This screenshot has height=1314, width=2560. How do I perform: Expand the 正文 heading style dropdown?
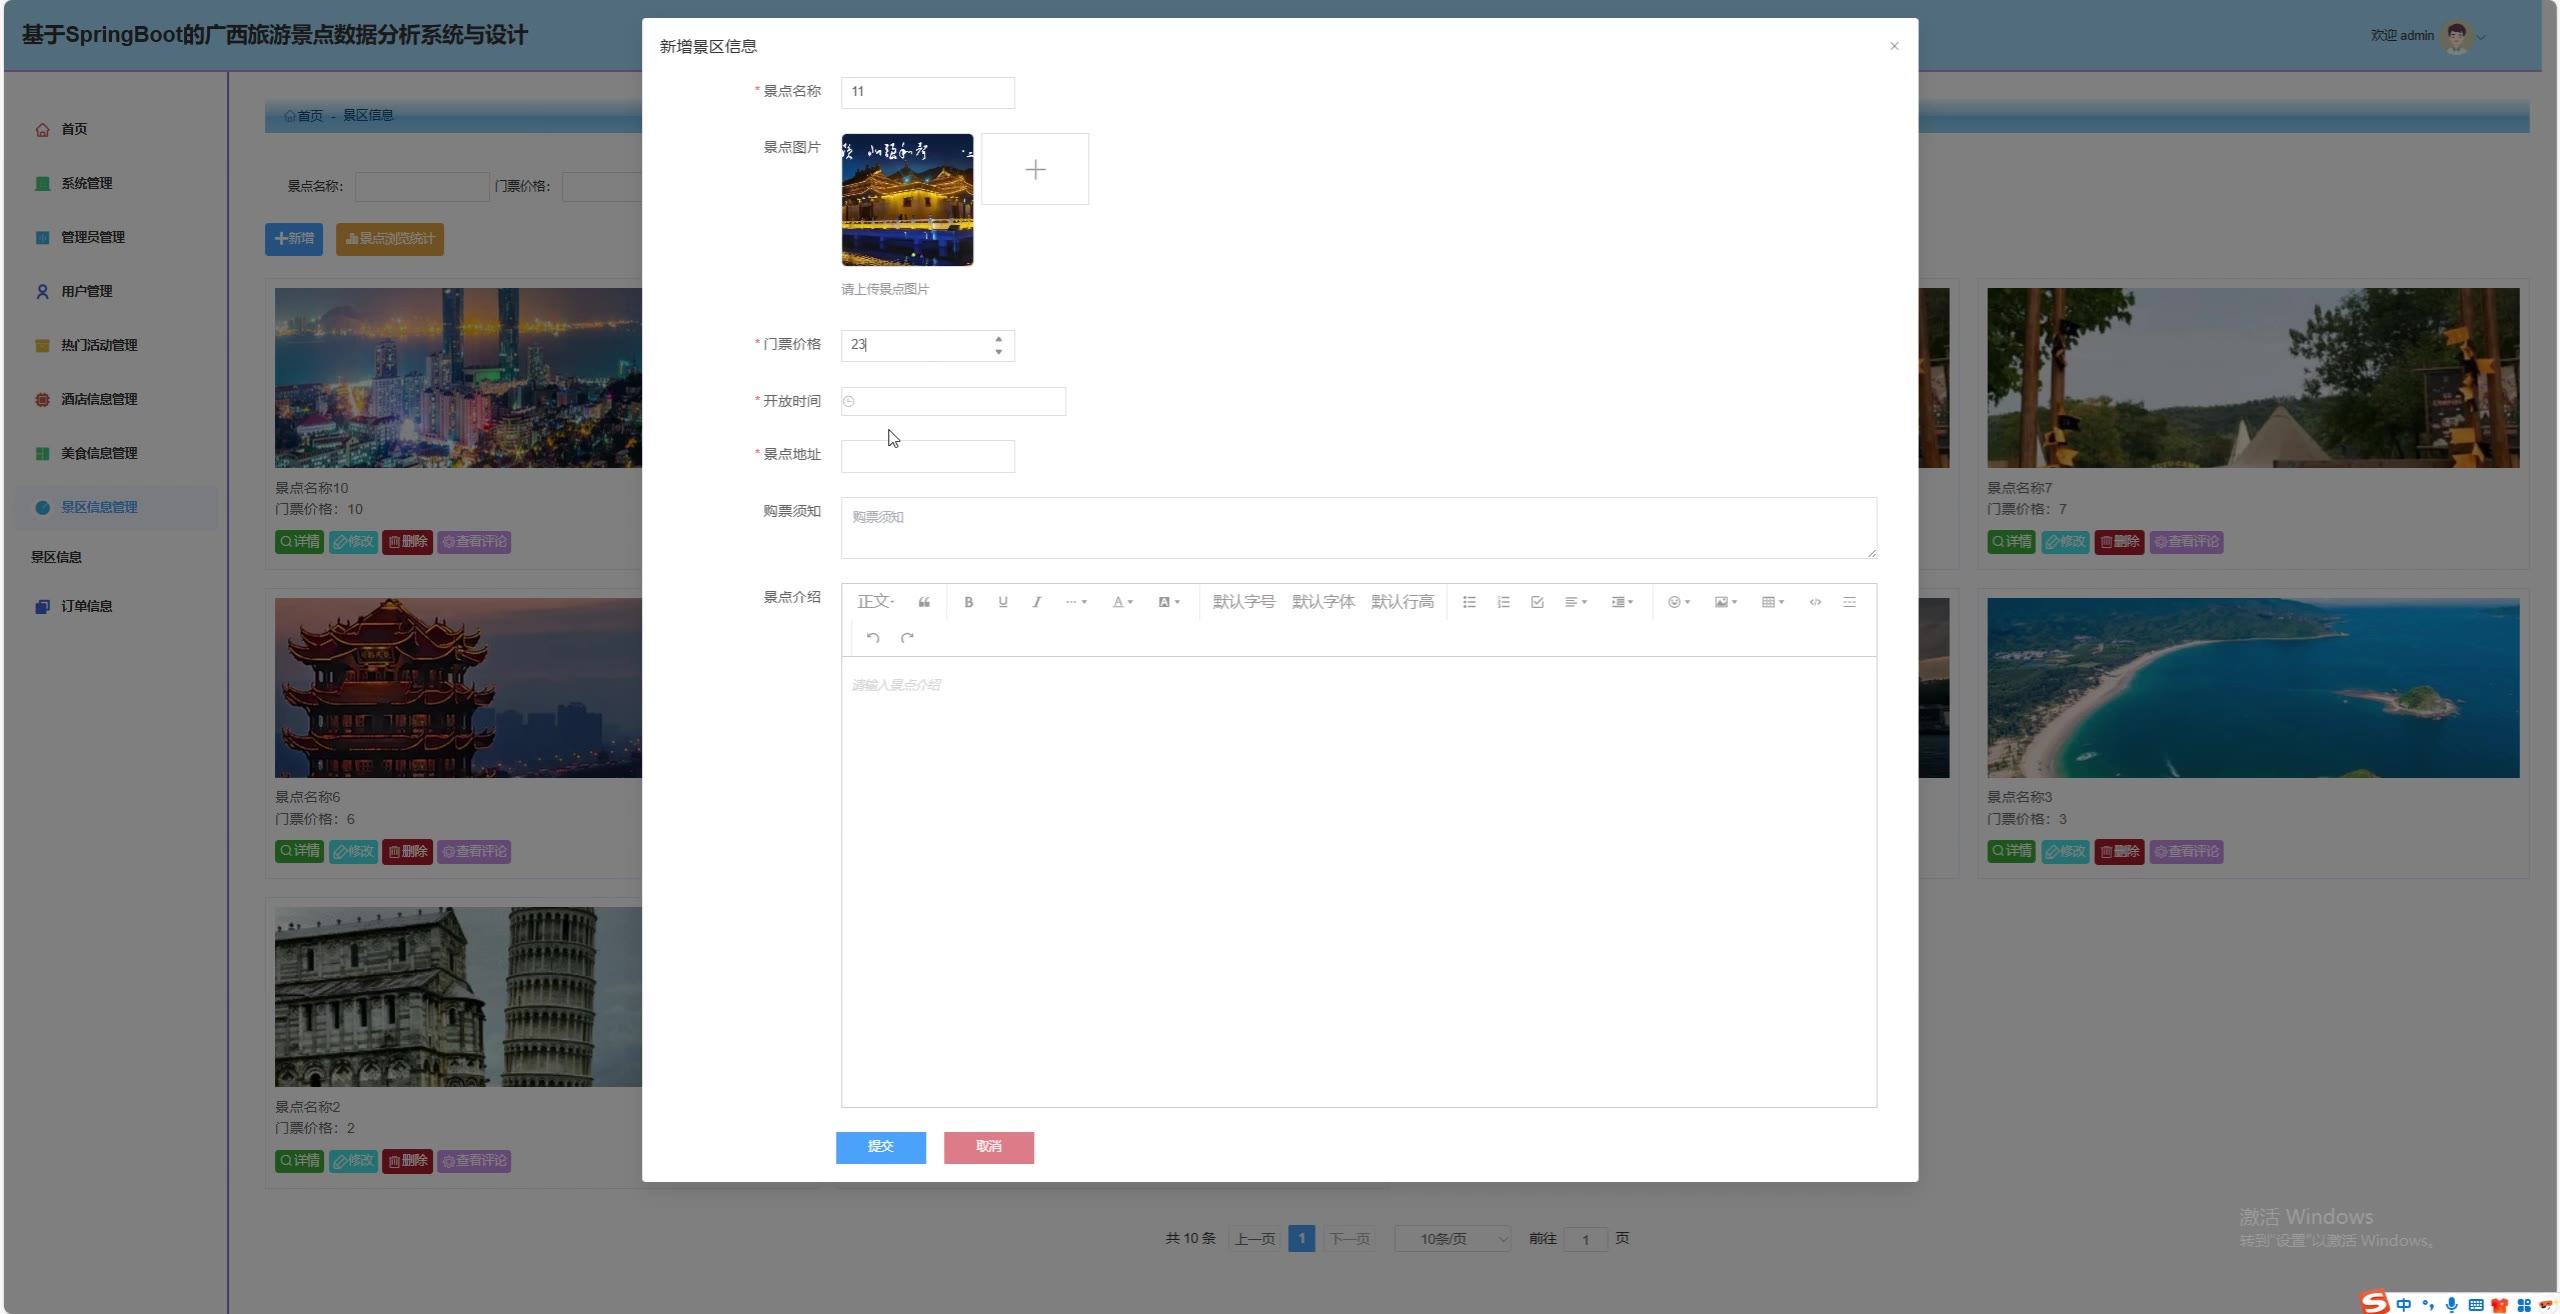click(875, 602)
